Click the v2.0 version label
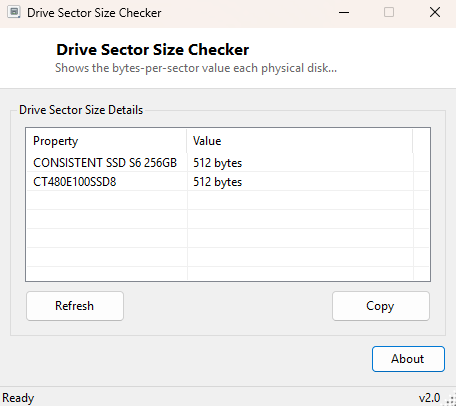Screen dimensions: 456x406 click(x=429, y=398)
